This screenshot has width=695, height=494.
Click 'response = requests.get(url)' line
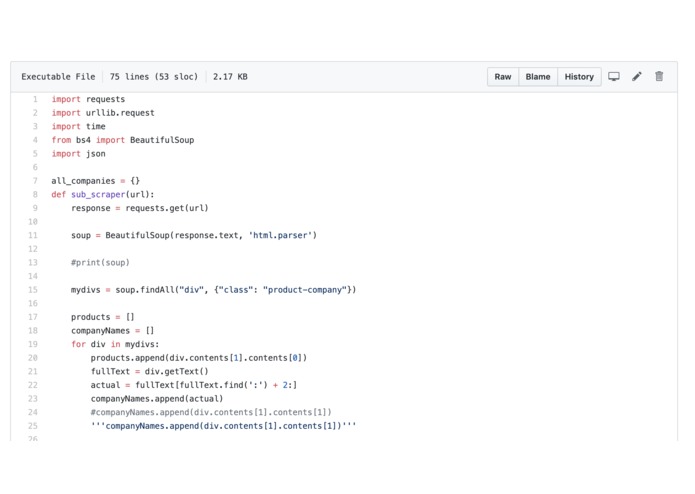(140, 208)
